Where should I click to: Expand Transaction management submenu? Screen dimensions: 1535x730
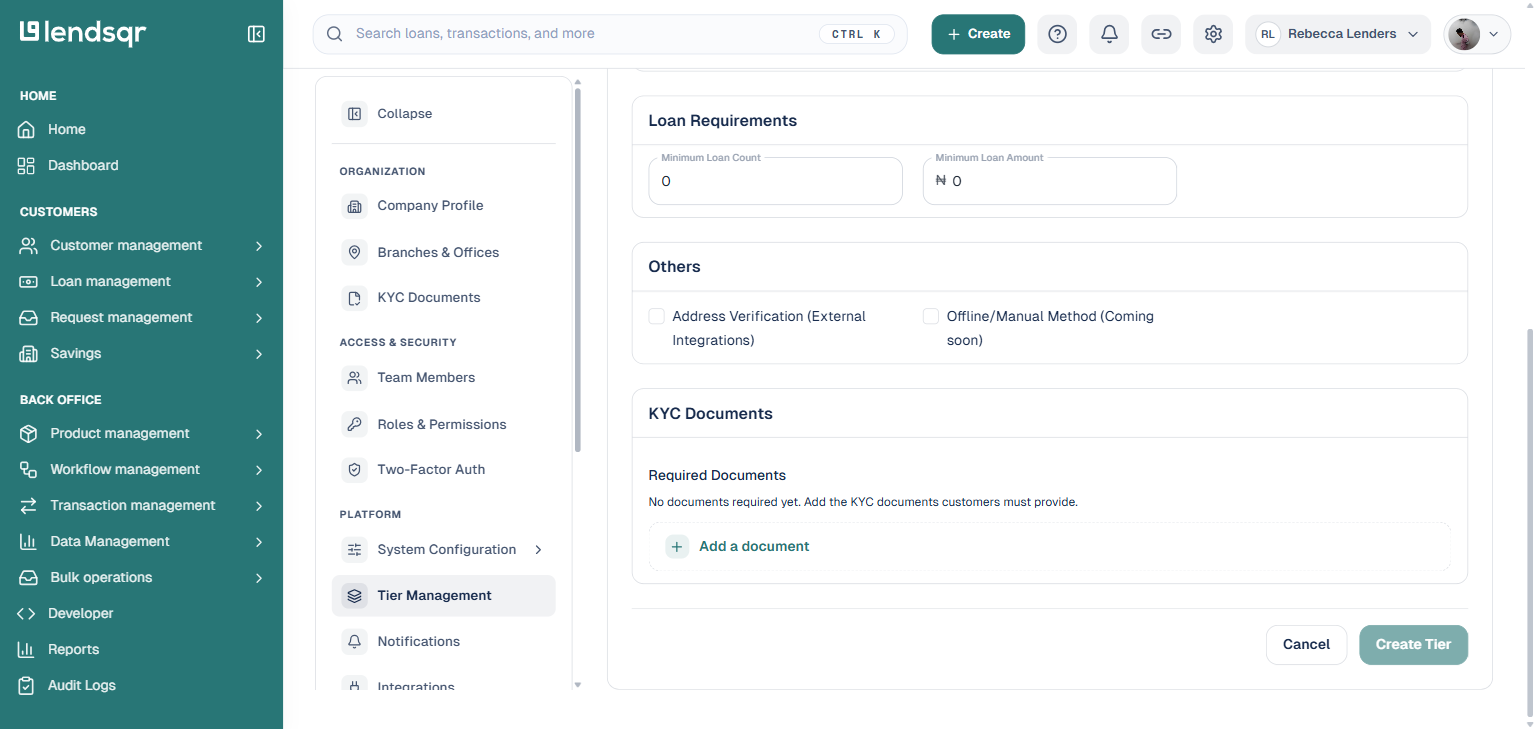pyautogui.click(x=259, y=506)
